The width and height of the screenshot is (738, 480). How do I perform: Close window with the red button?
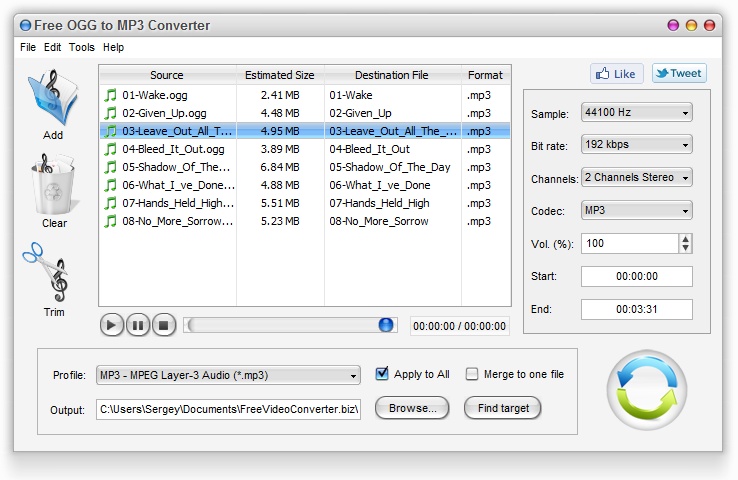[x=709, y=25]
